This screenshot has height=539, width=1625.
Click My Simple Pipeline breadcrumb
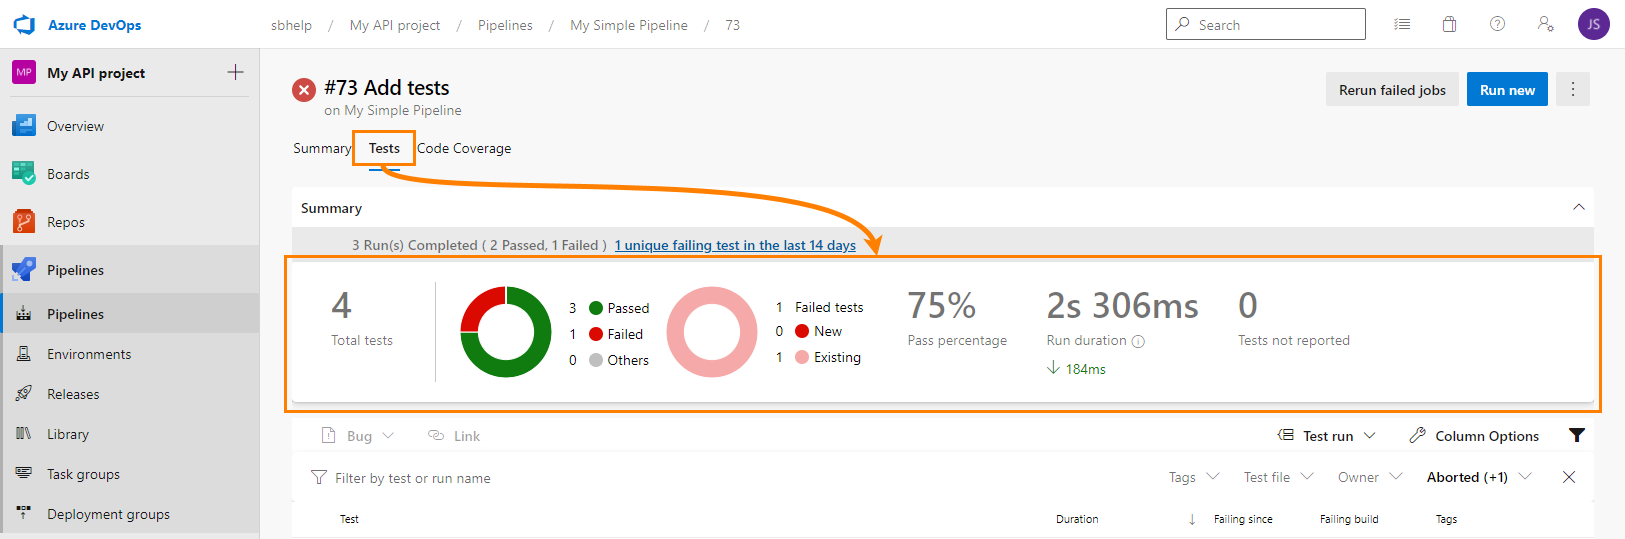(629, 25)
